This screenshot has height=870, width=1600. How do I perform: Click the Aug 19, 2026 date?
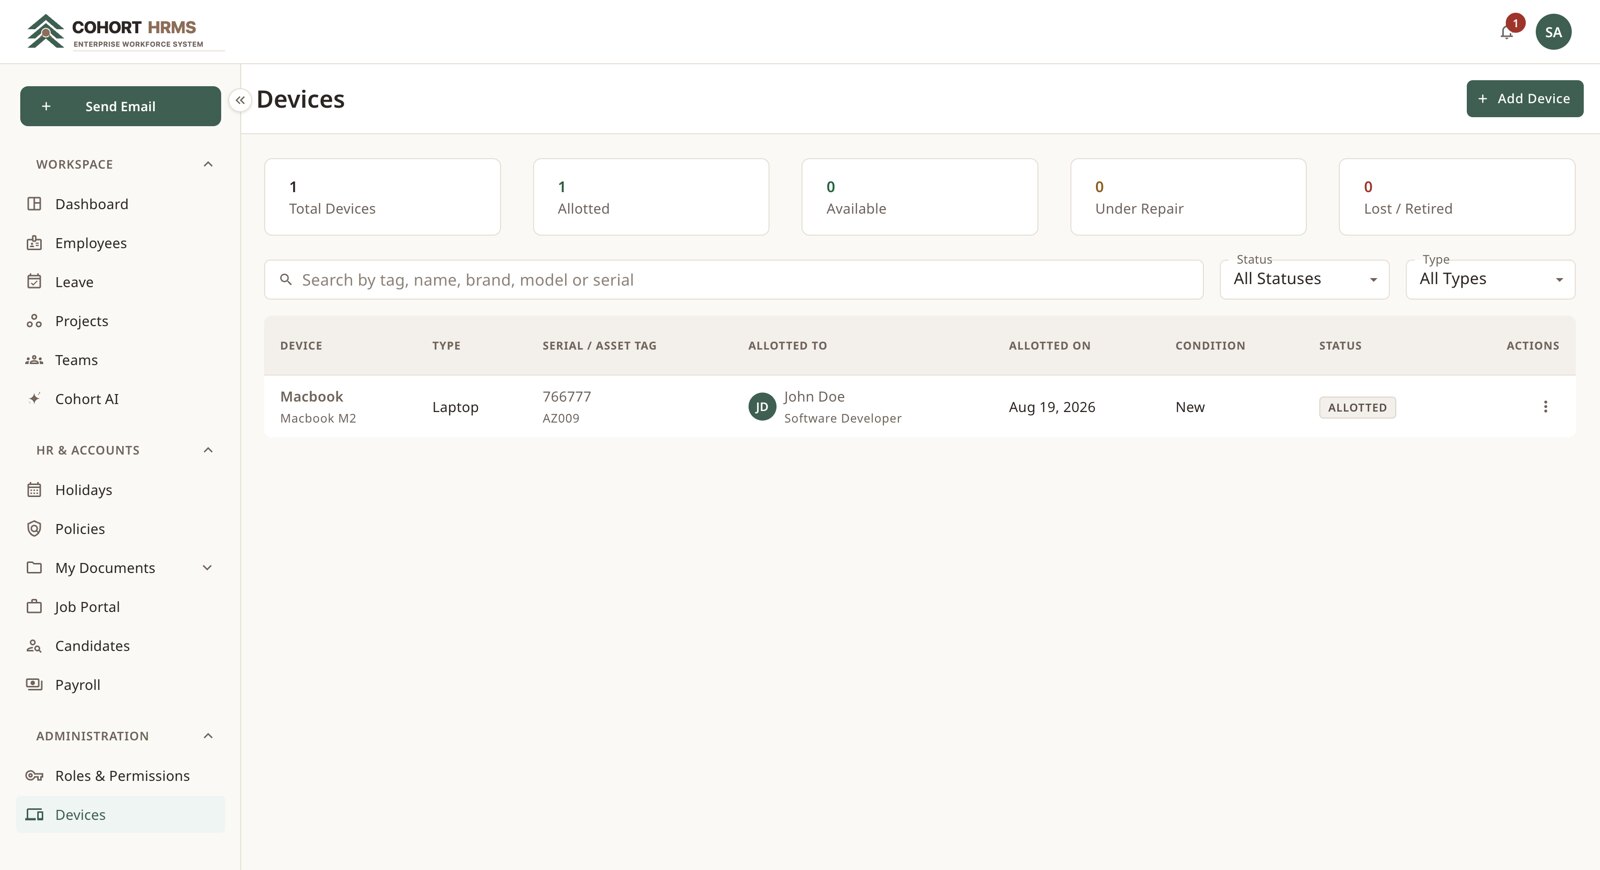(x=1052, y=407)
